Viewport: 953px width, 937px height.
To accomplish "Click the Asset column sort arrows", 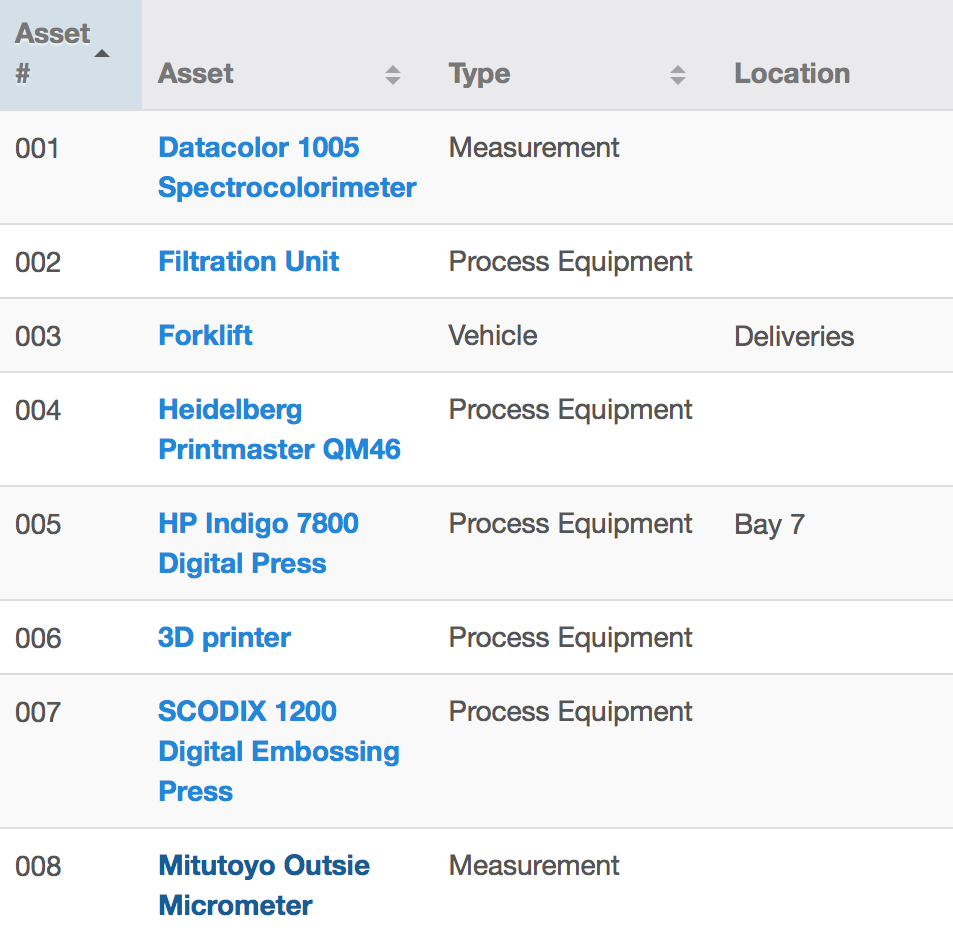I will (393, 75).
